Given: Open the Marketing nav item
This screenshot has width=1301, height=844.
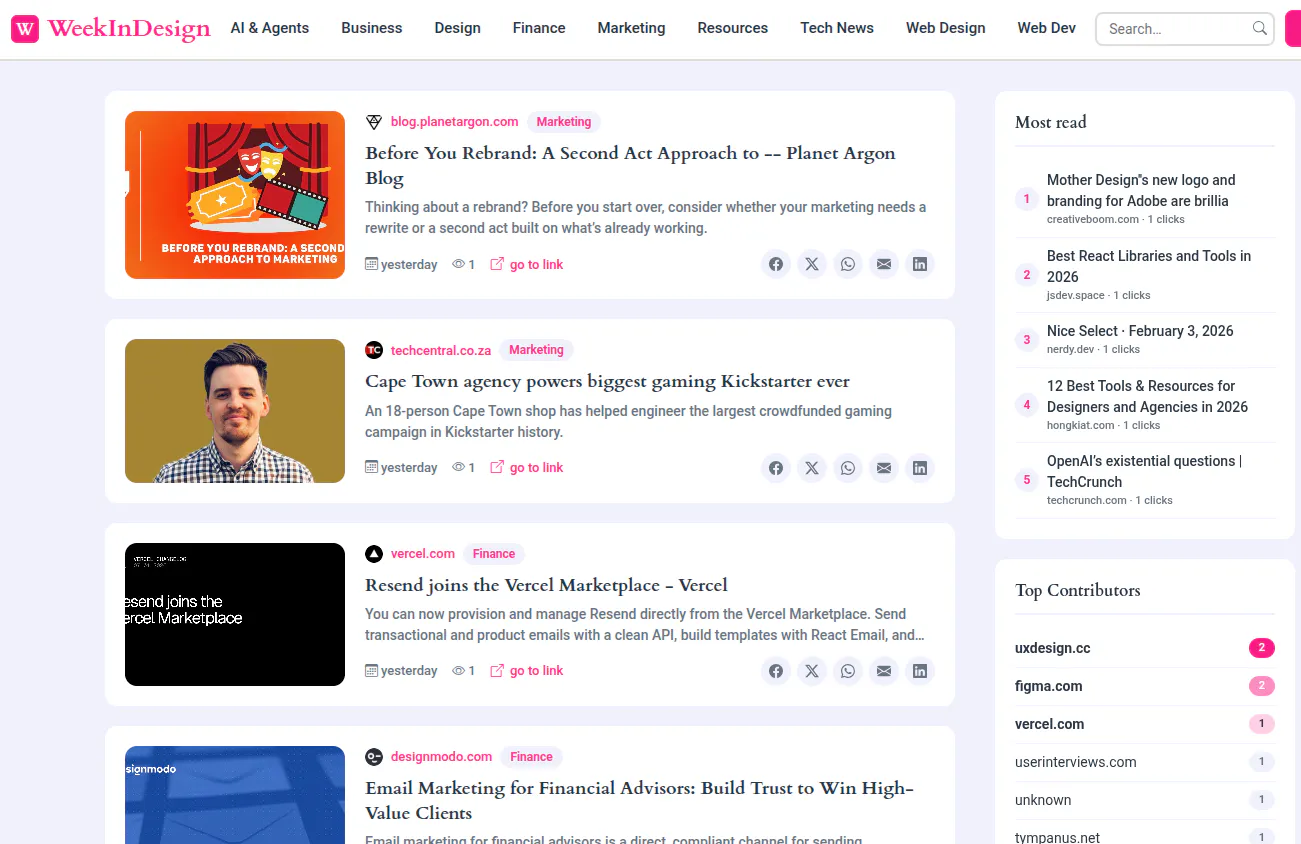Looking at the screenshot, I should click(x=631, y=28).
